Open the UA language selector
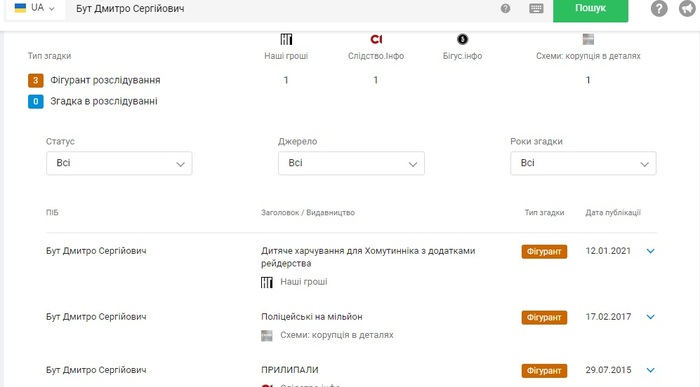700x387 pixels. [x=34, y=8]
